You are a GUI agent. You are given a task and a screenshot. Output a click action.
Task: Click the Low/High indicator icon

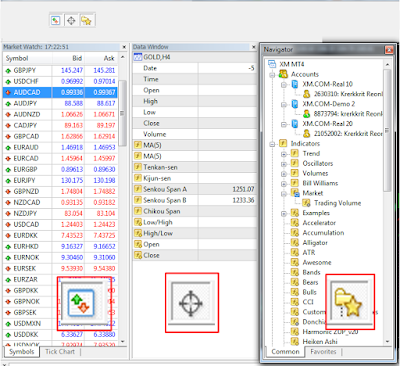click(138, 222)
